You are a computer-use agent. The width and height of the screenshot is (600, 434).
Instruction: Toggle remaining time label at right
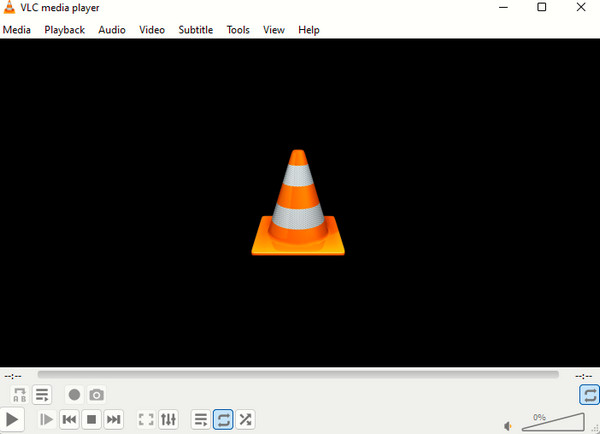click(x=584, y=376)
